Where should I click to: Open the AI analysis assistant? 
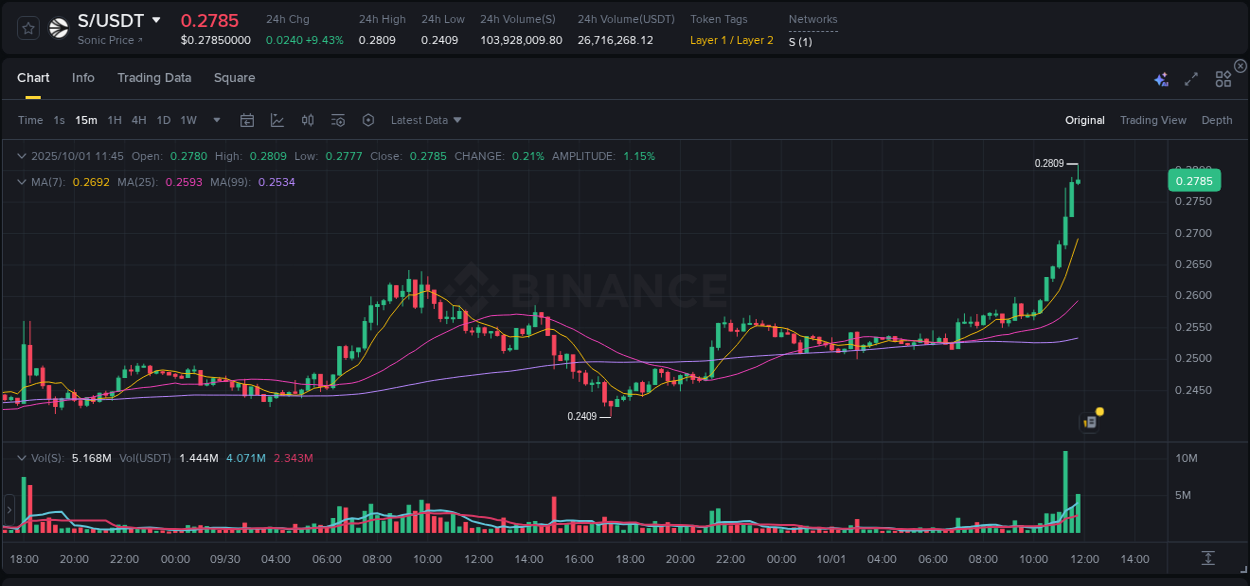pyautogui.click(x=1161, y=77)
